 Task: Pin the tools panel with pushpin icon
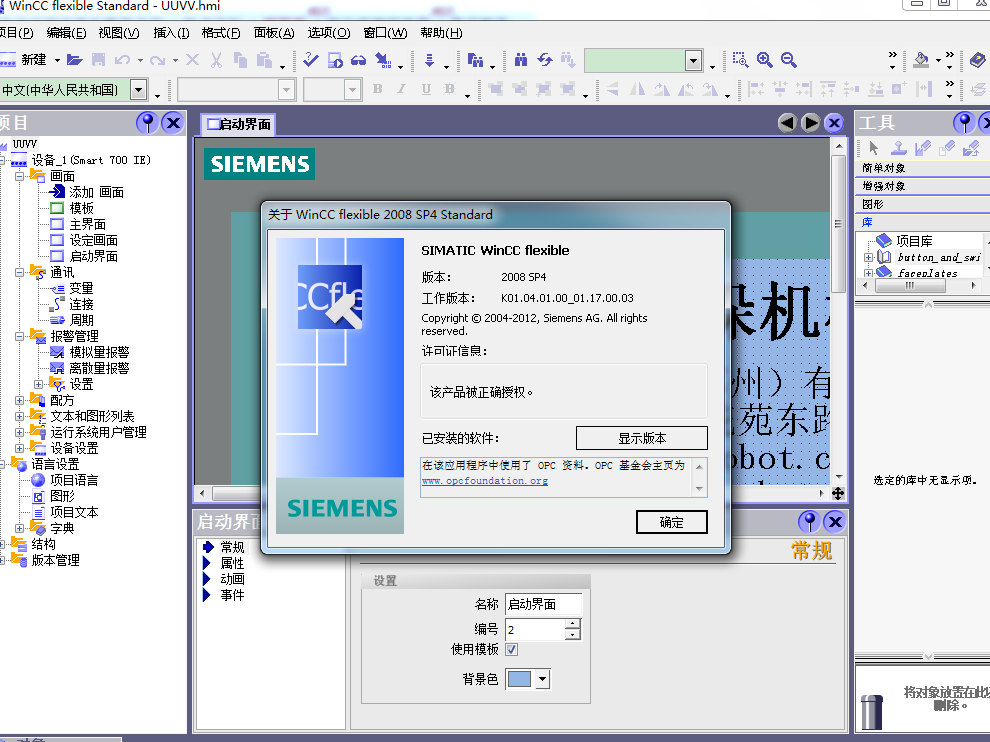[x=964, y=123]
